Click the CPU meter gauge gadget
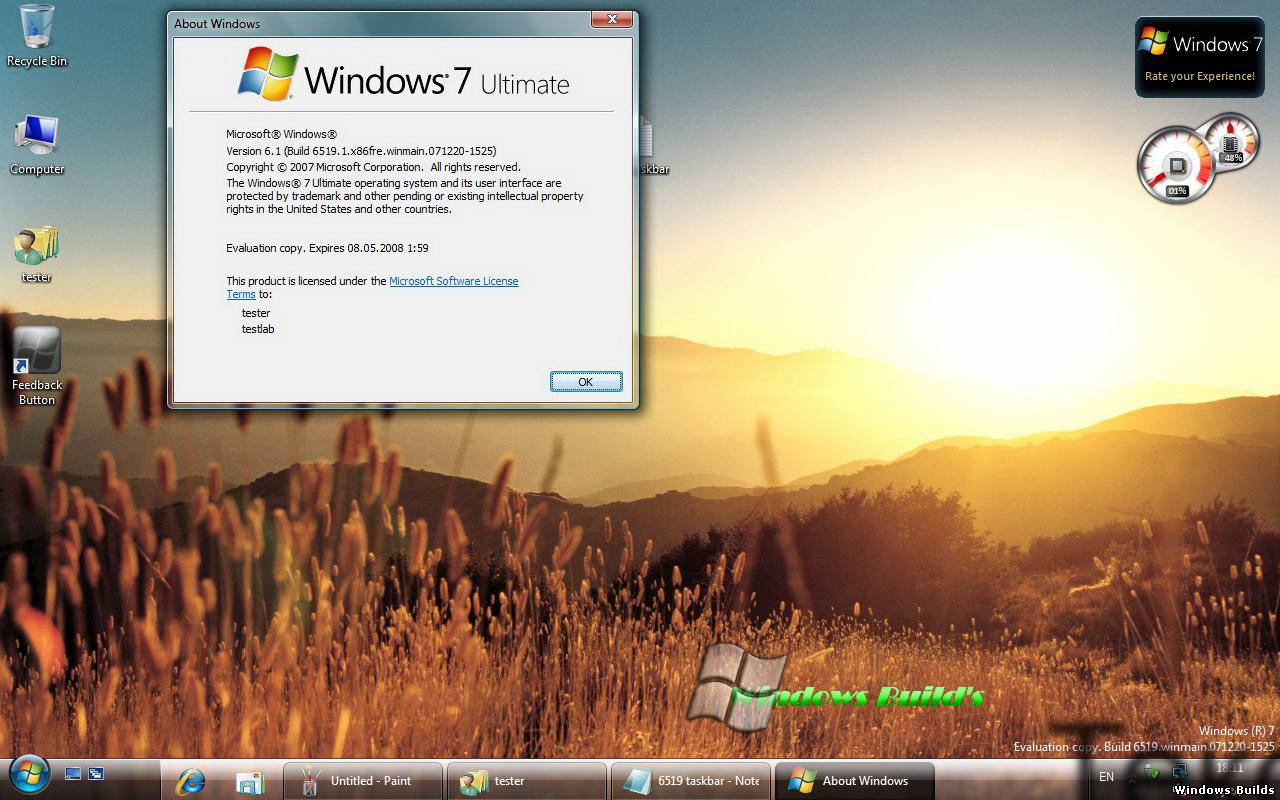This screenshot has width=1280, height=800. click(1177, 165)
